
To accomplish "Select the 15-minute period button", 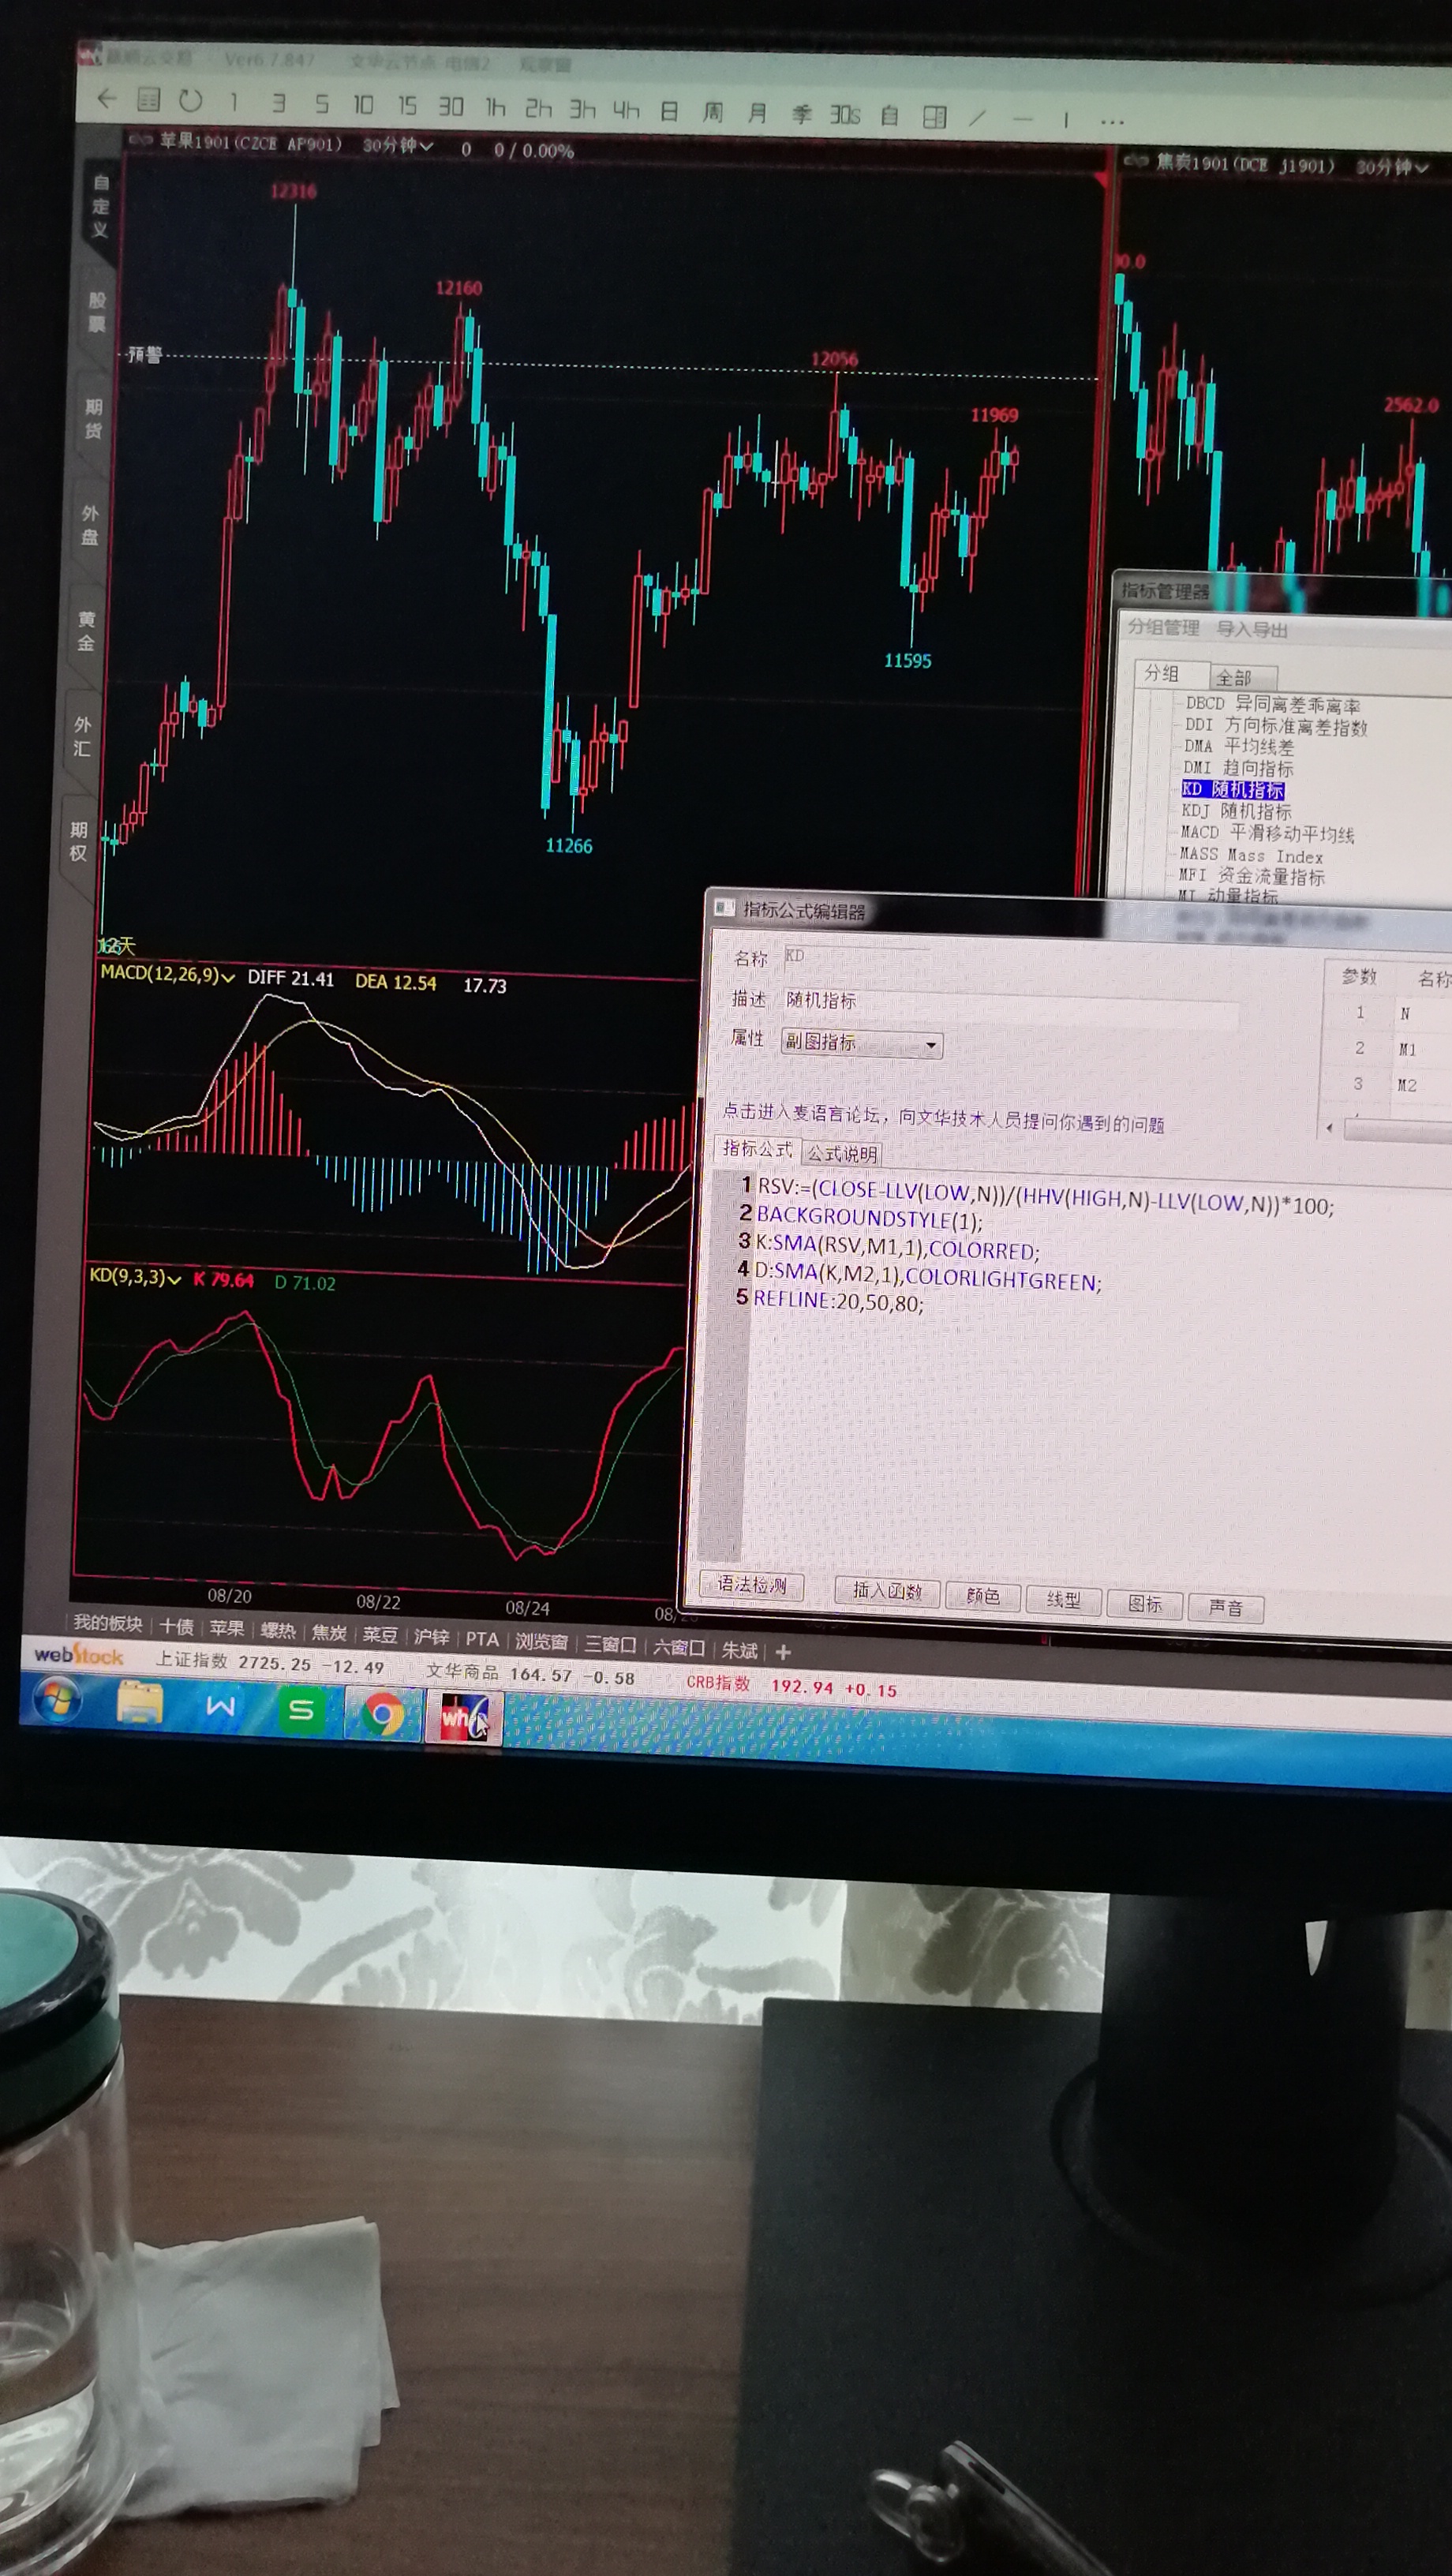I will point(406,105).
